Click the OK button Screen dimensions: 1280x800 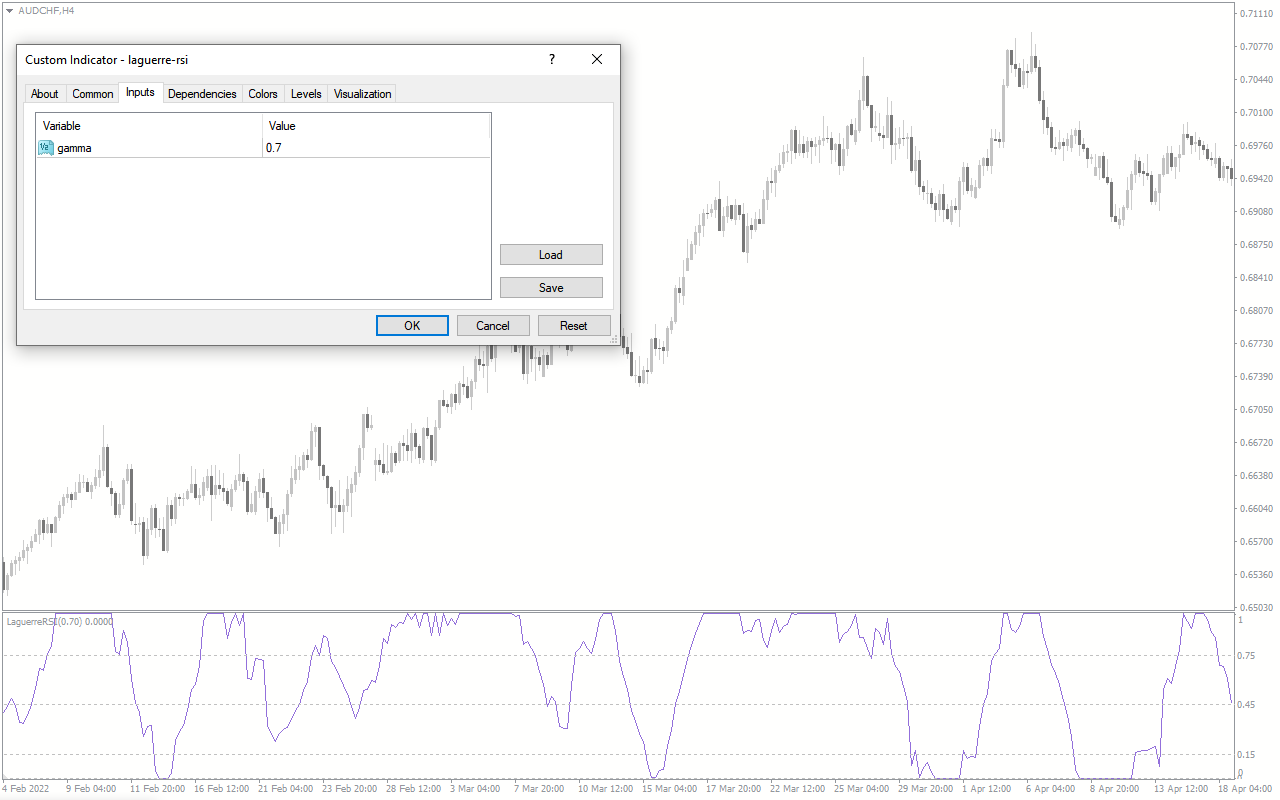[x=412, y=325]
